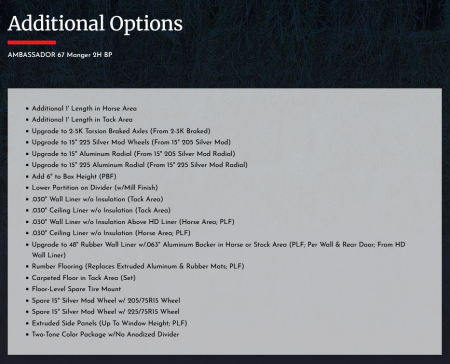Click Two-Tone Color Package w/No Anodized Divider
This screenshot has height=364, width=450.
click(x=105, y=334)
